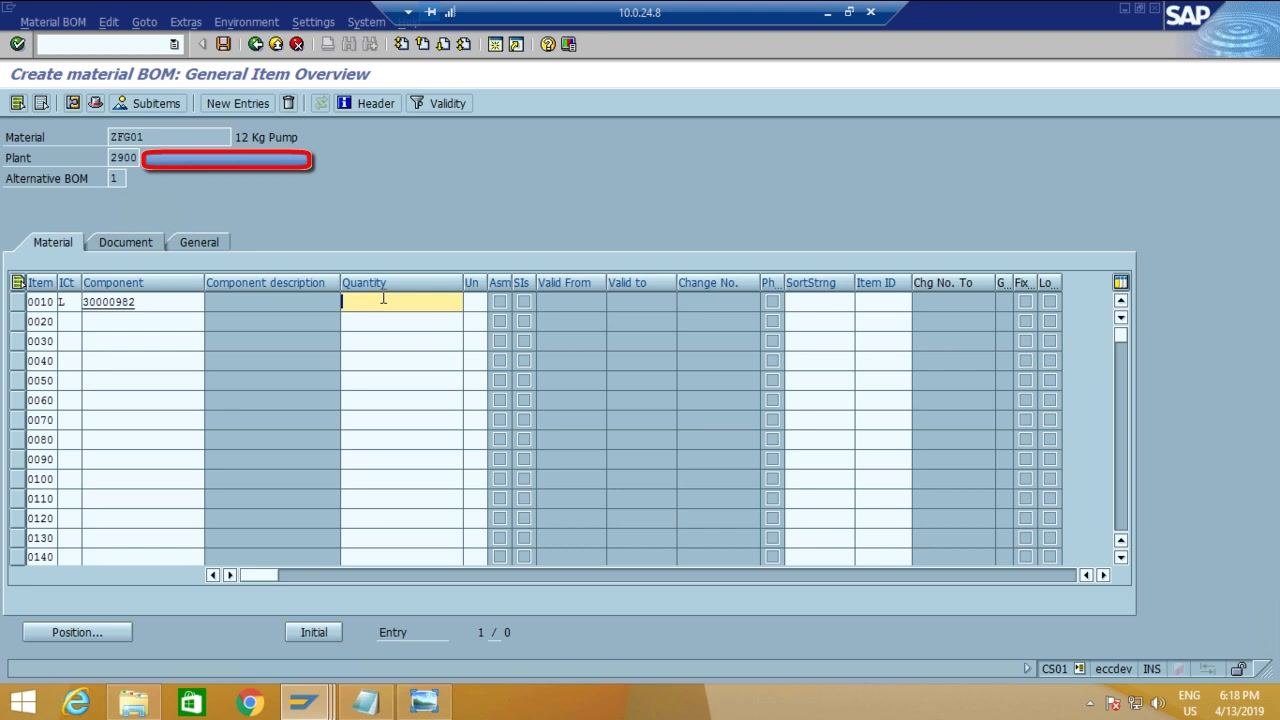Tick the Fix checkbox for item 0030

(1025, 341)
